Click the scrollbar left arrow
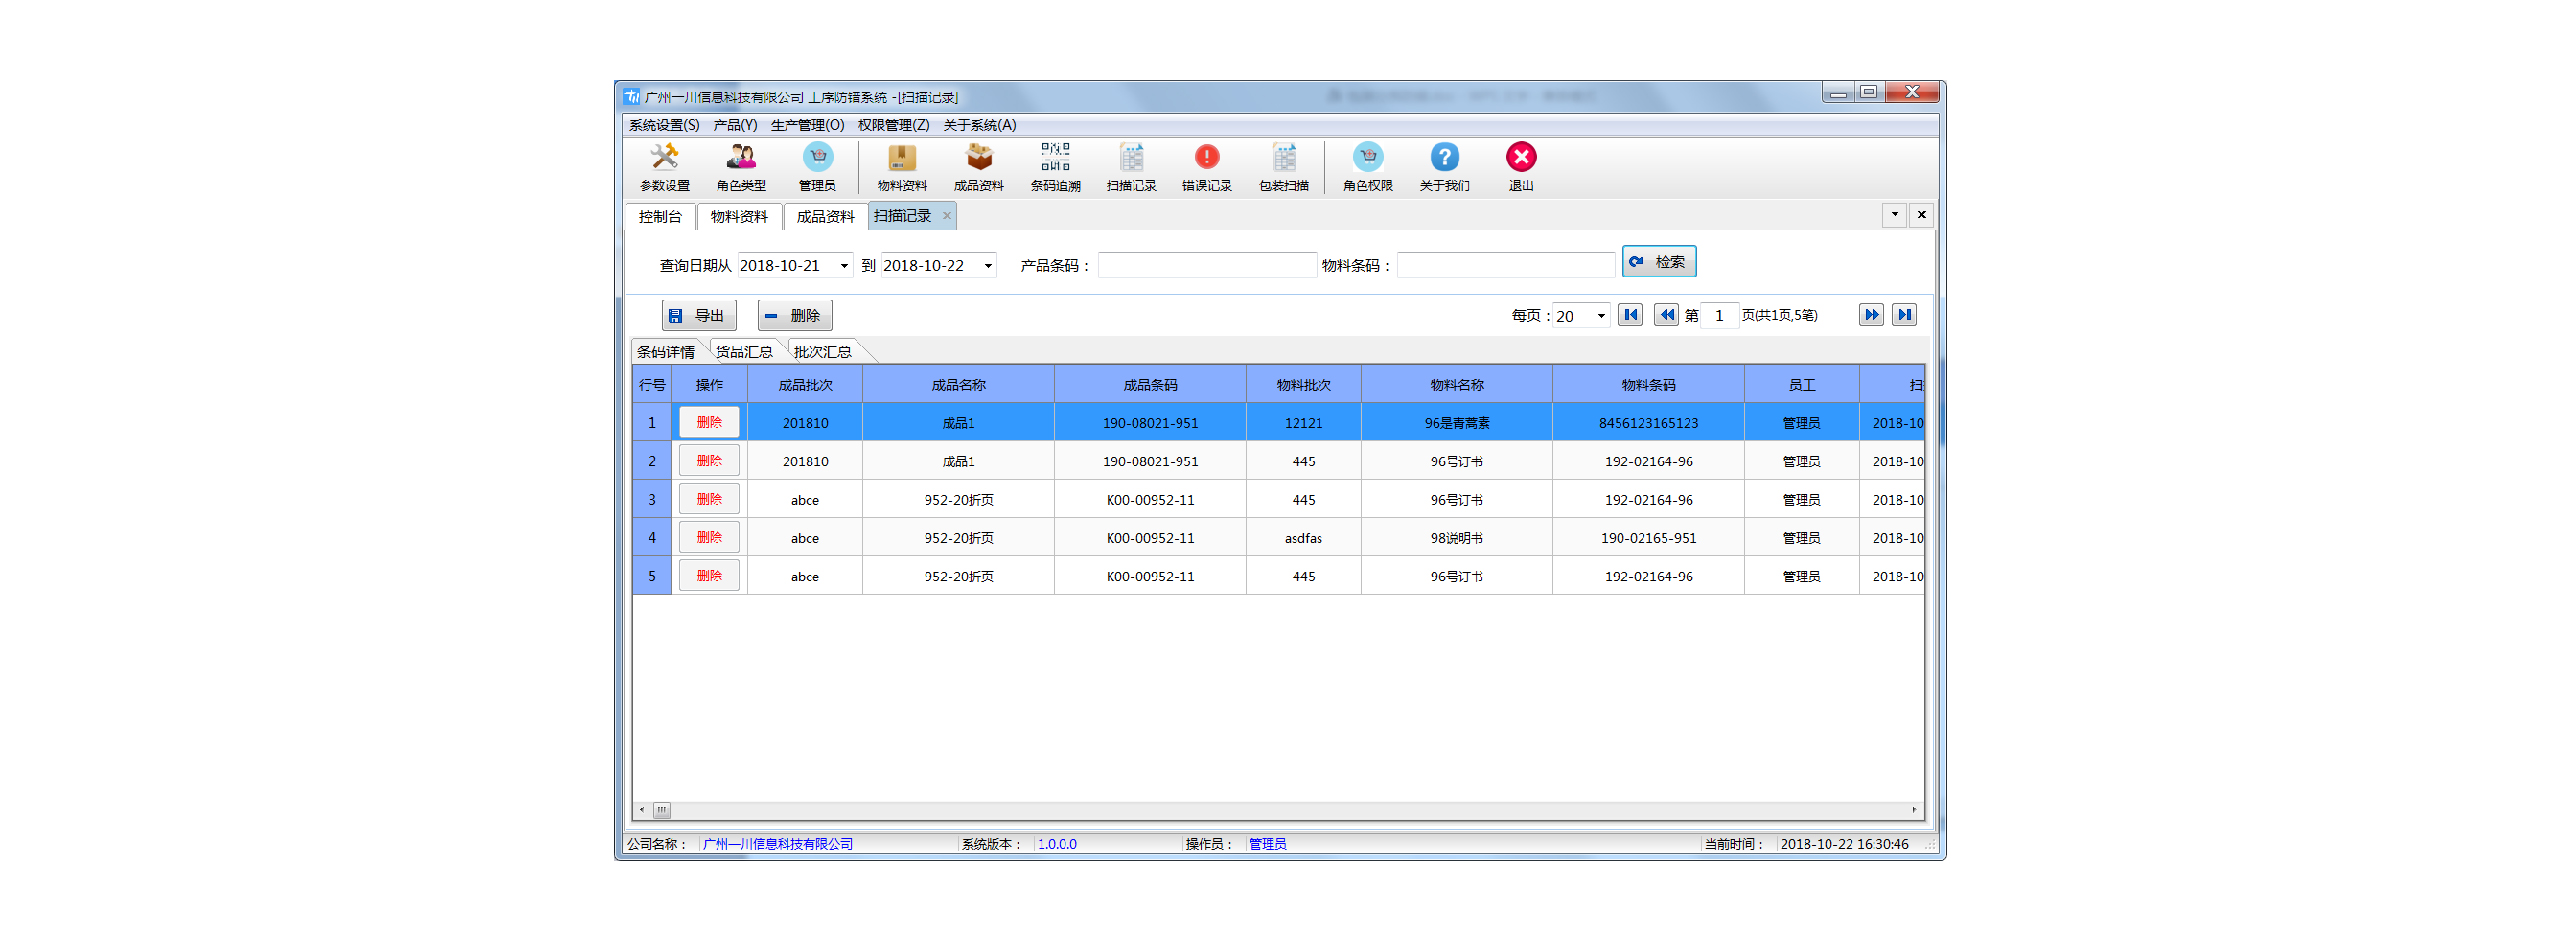The width and height of the screenshot is (2561, 951). click(x=642, y=810)
